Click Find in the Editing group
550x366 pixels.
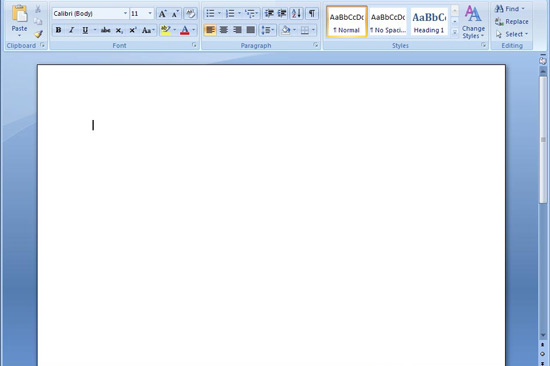(x=510, y=9)
